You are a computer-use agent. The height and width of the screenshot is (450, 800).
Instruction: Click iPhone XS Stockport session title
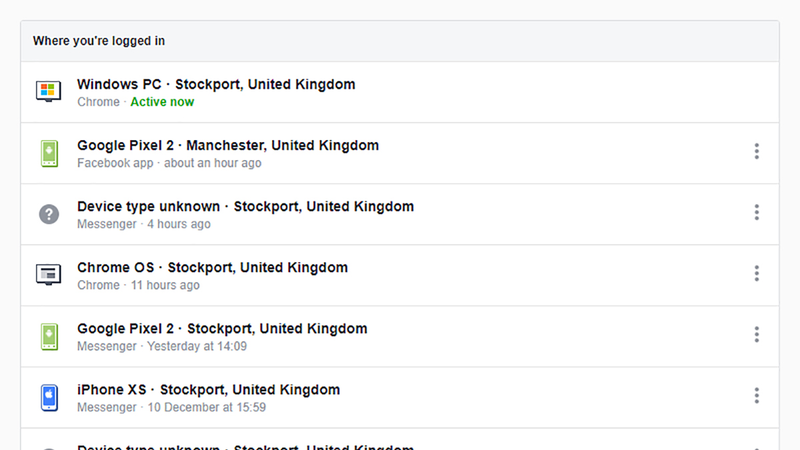click(209, 390)
